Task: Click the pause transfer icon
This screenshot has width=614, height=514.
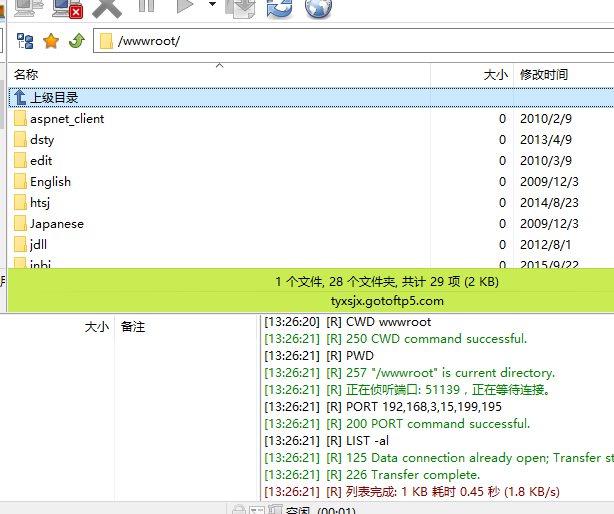Action: 146,7
